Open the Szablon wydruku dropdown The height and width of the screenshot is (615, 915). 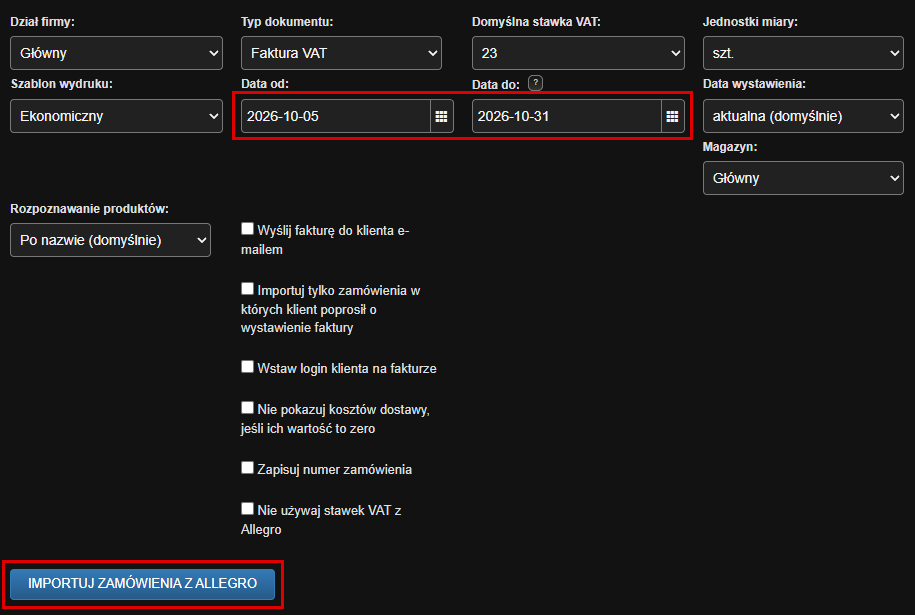[116, 116]
